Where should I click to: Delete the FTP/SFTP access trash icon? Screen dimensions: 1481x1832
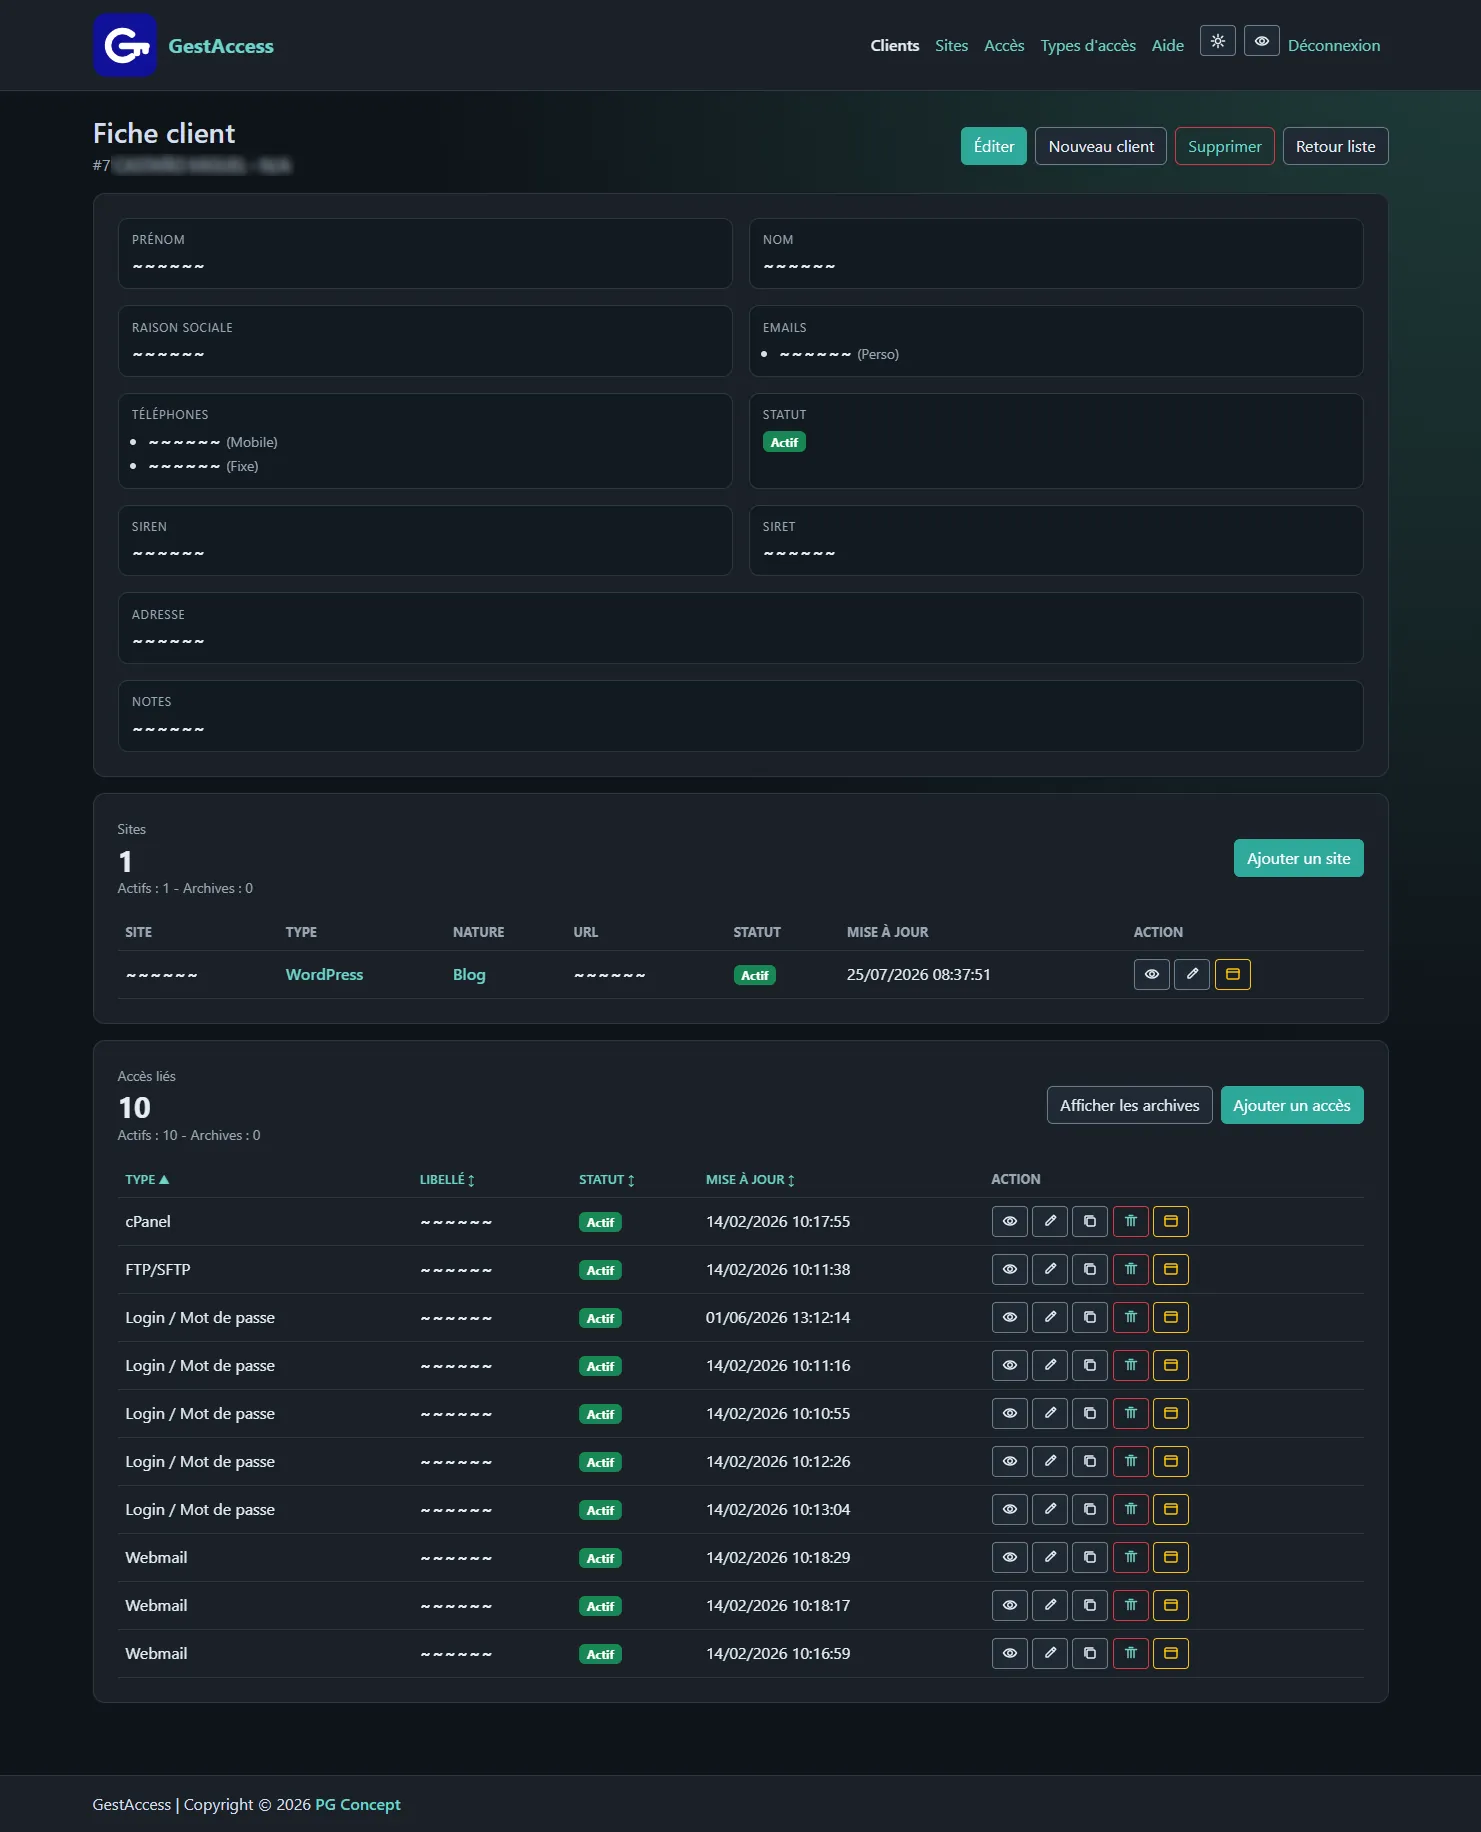1130,1269
